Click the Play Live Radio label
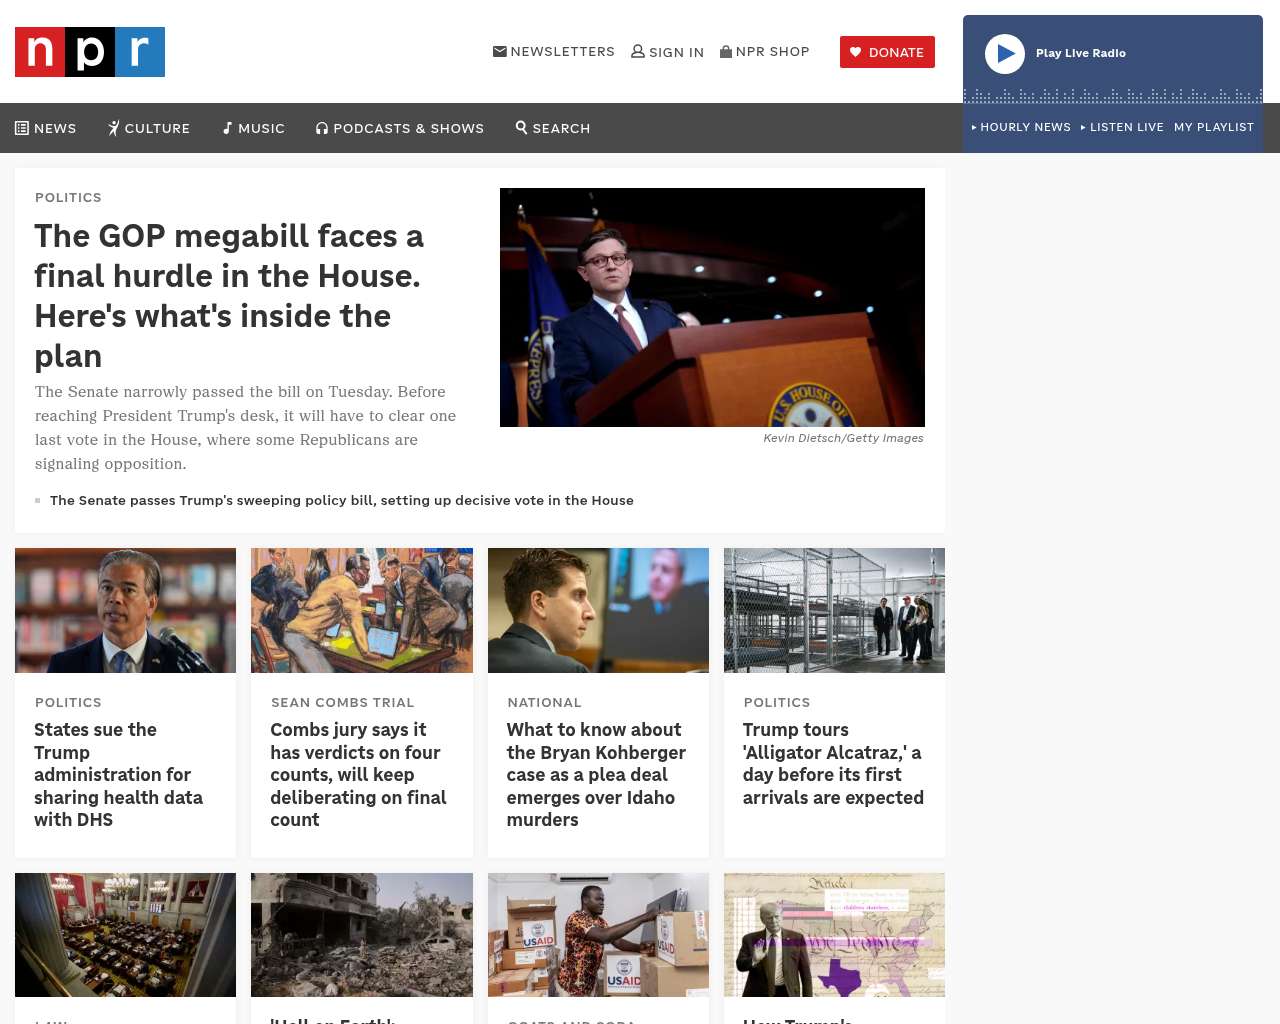This screenshot has height=1024, width=1280. [x=1081, y=53]
